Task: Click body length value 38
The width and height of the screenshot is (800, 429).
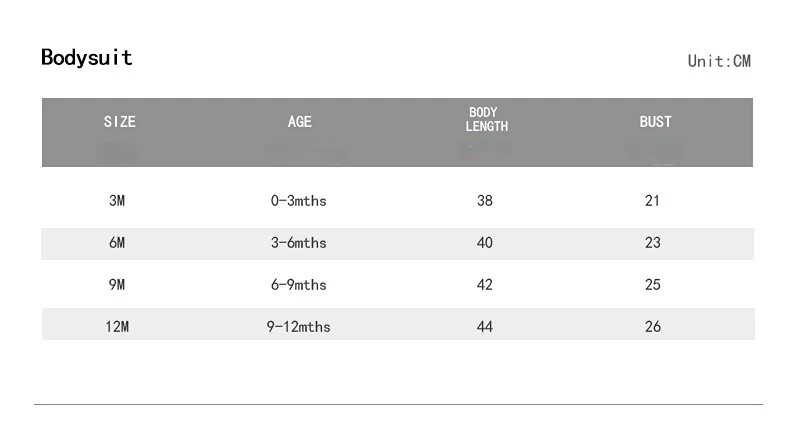Action: (485, 200)
